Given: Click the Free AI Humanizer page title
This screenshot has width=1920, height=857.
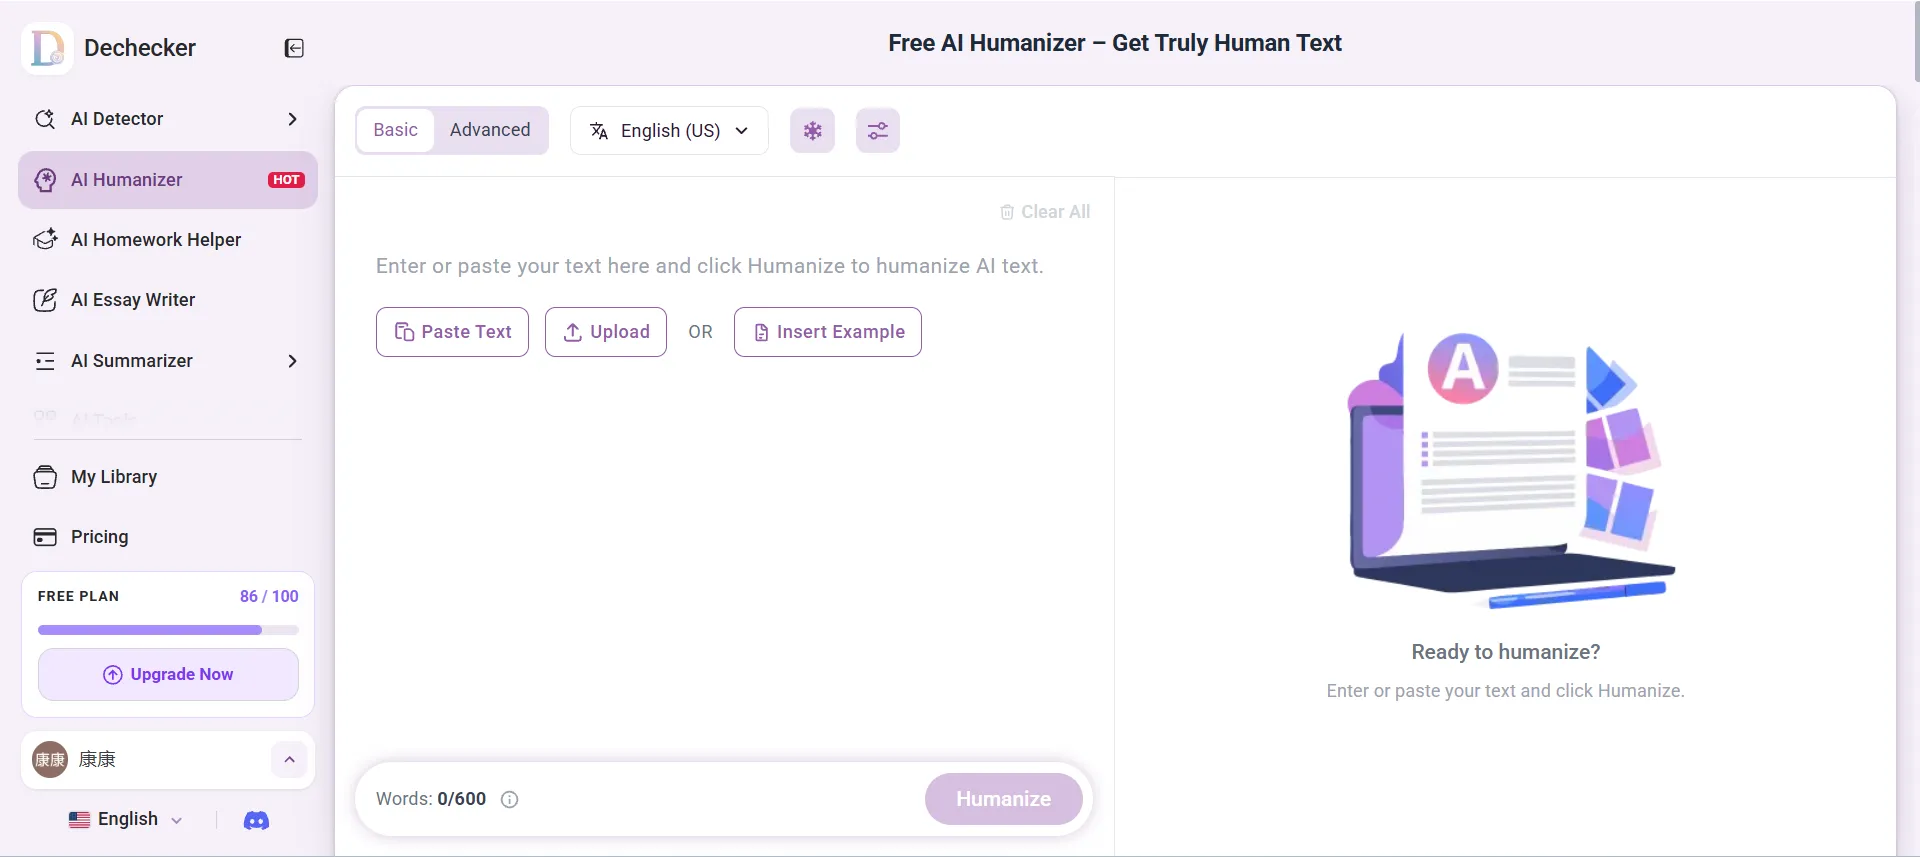Looking at the screenshot, I should pyautogui.click(x=1115, y=43).
